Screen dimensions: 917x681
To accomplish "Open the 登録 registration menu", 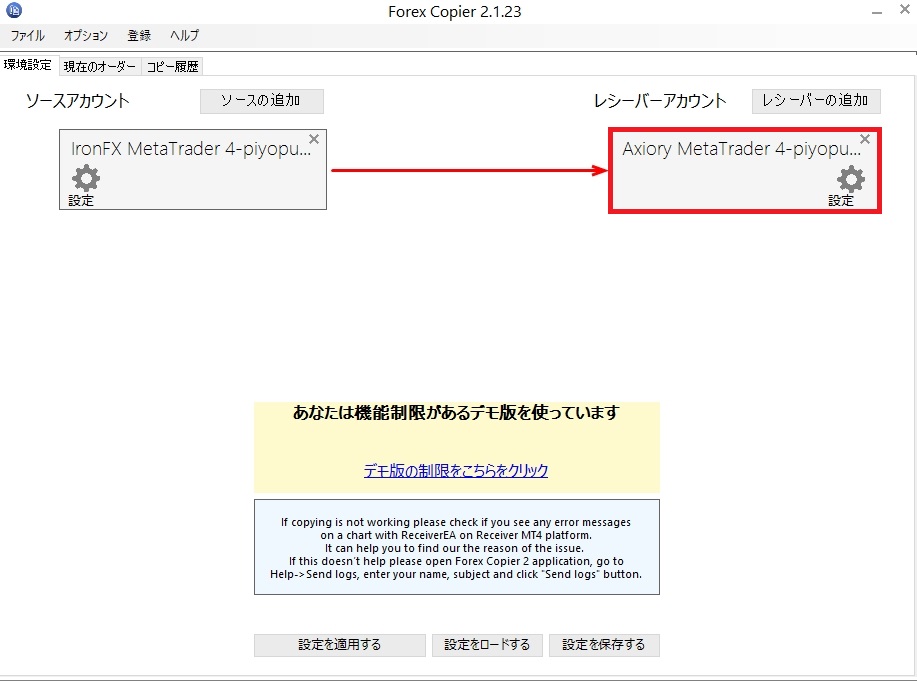I will pos(138,35).
